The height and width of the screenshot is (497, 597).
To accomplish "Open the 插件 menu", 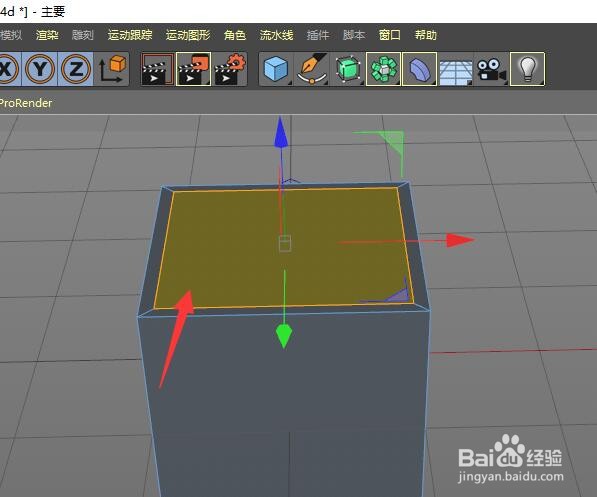I will [318, 35].
